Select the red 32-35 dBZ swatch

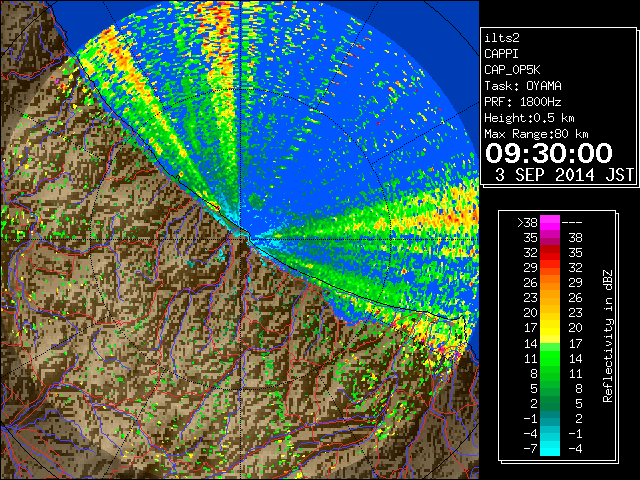pos(550,253)
